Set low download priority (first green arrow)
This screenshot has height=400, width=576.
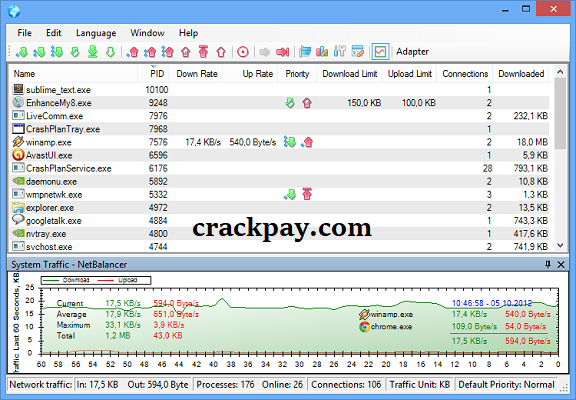point(22,52)
